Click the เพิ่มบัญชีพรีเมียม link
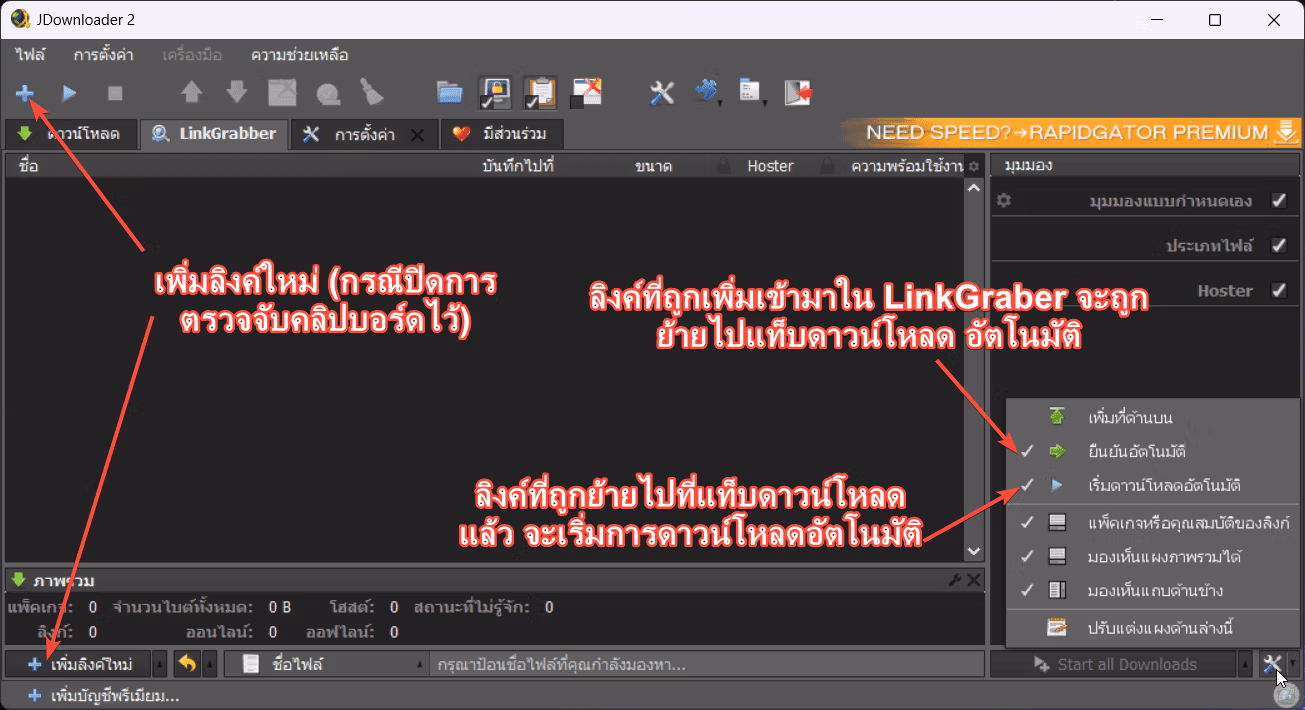Screen dimensions: 1305x710 (104, 695)
